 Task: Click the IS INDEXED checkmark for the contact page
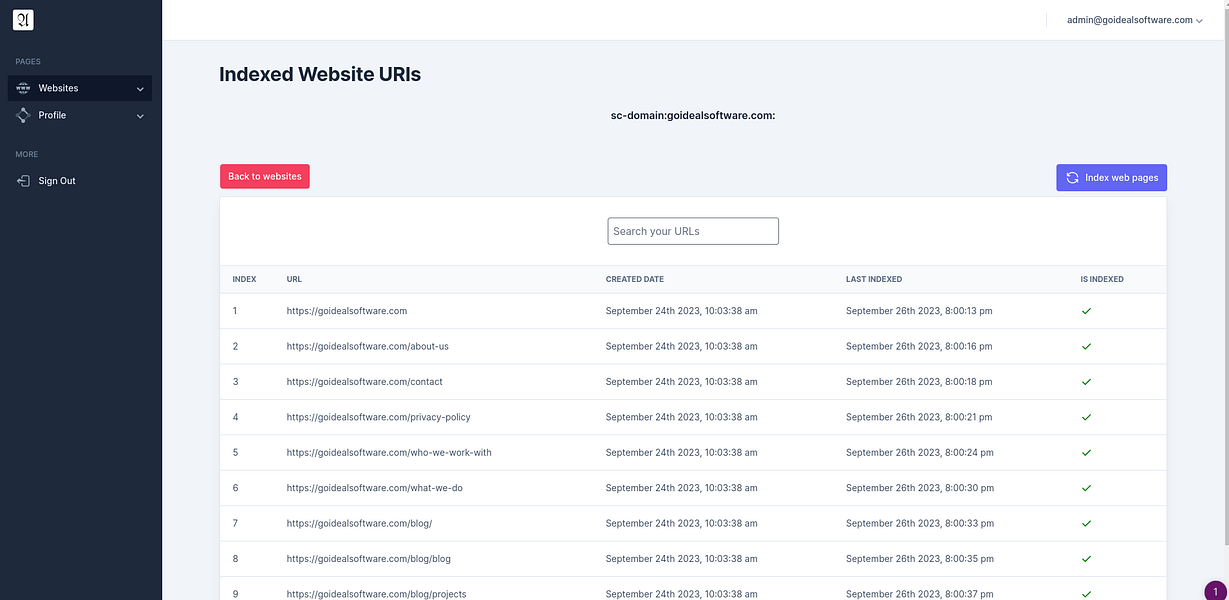(x=1085, y=381)
